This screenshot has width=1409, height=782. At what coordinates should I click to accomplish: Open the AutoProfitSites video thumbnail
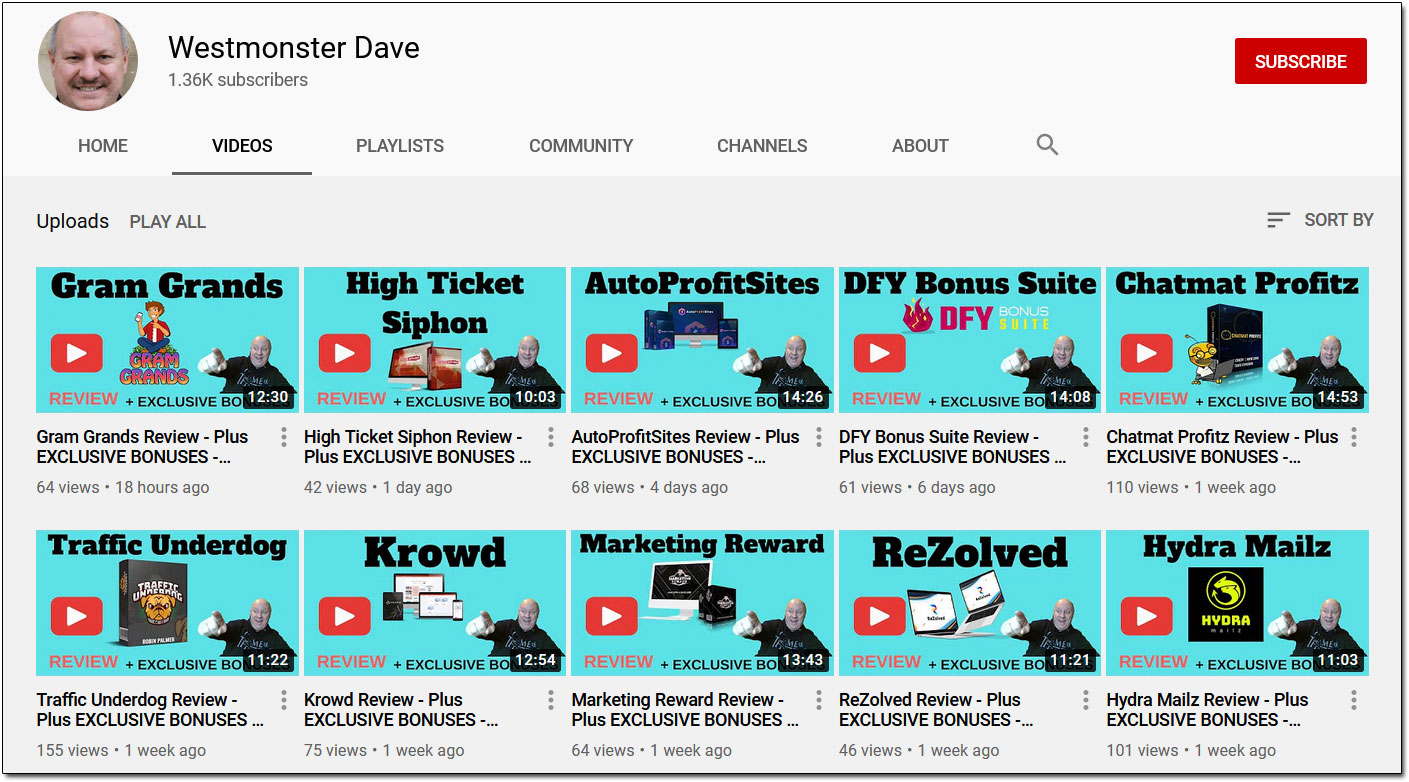click(702, 340)
